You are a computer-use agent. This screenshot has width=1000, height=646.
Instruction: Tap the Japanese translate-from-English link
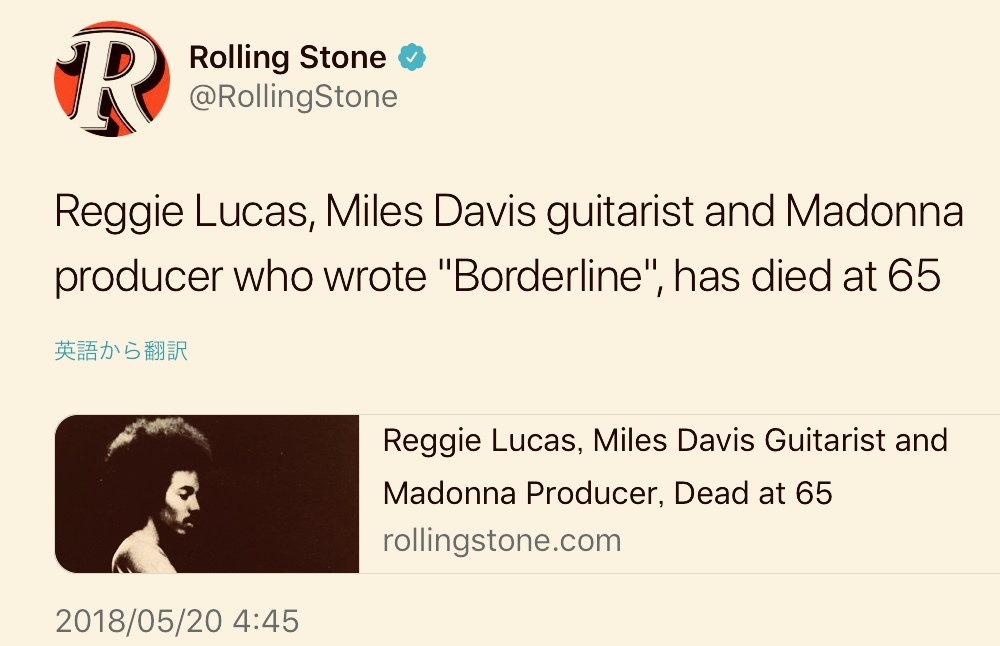(x=121, y=351)
